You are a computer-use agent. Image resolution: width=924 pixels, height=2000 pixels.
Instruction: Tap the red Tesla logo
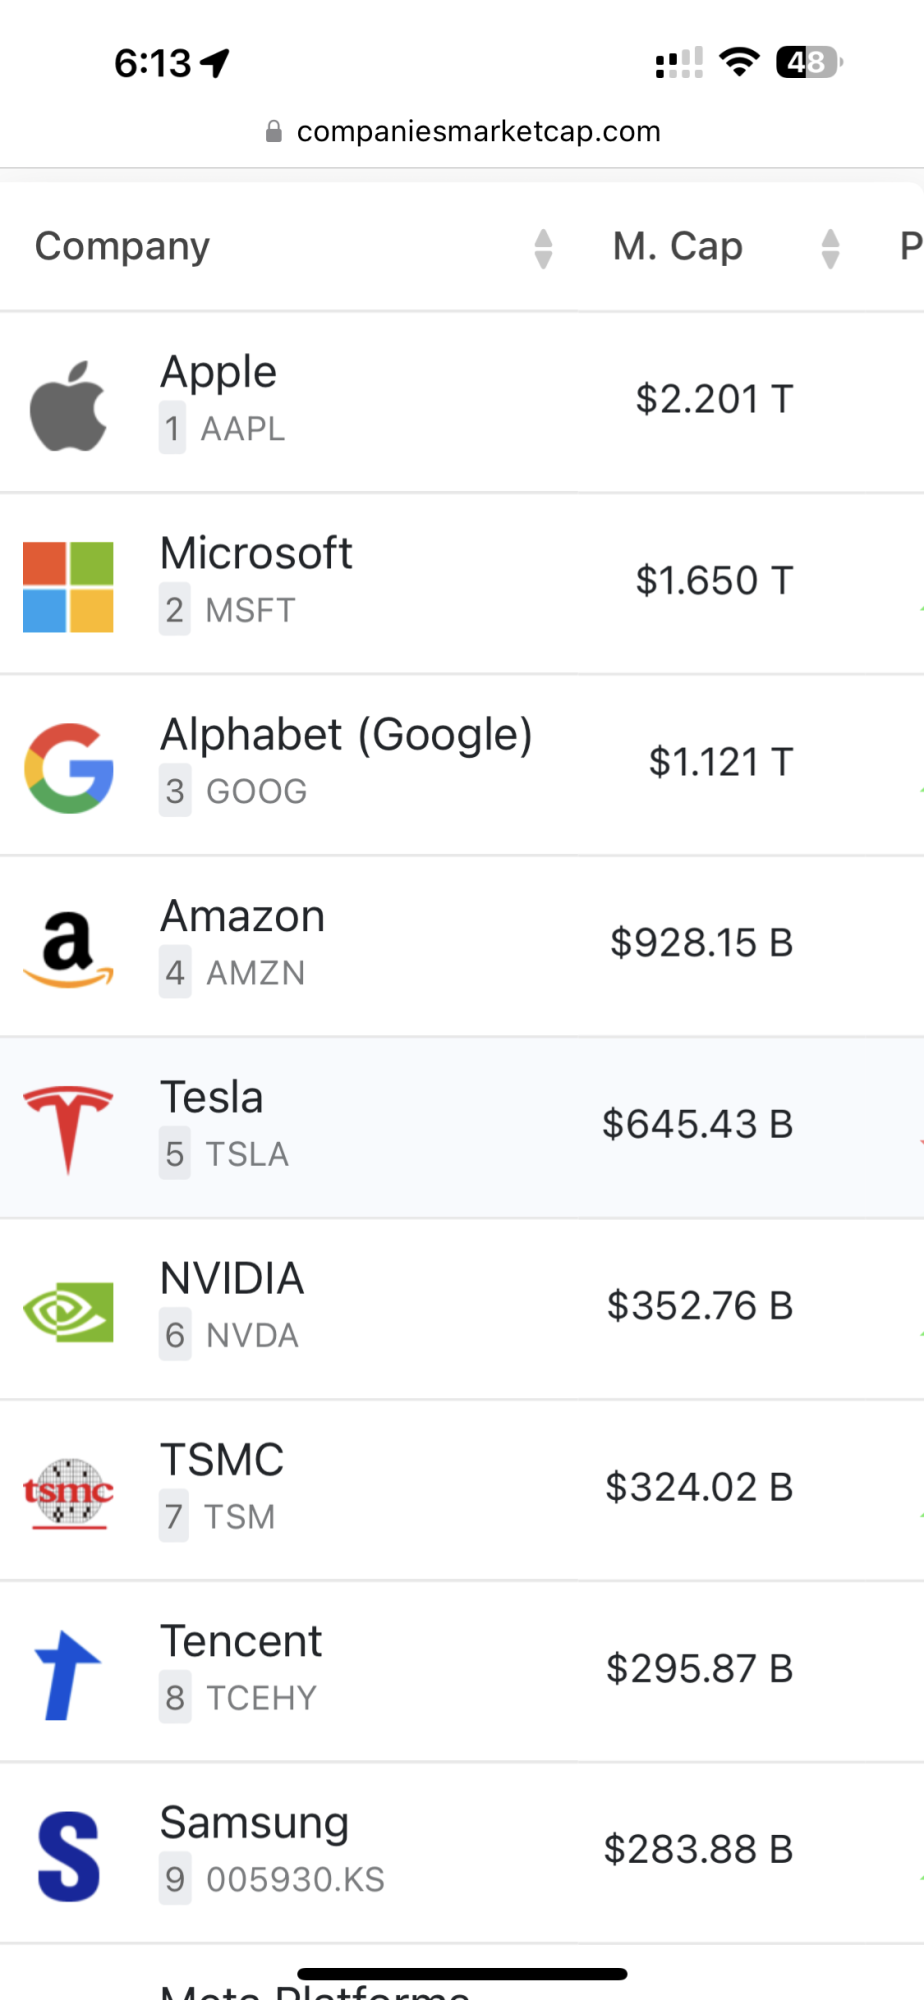(x=68, y=1130)
